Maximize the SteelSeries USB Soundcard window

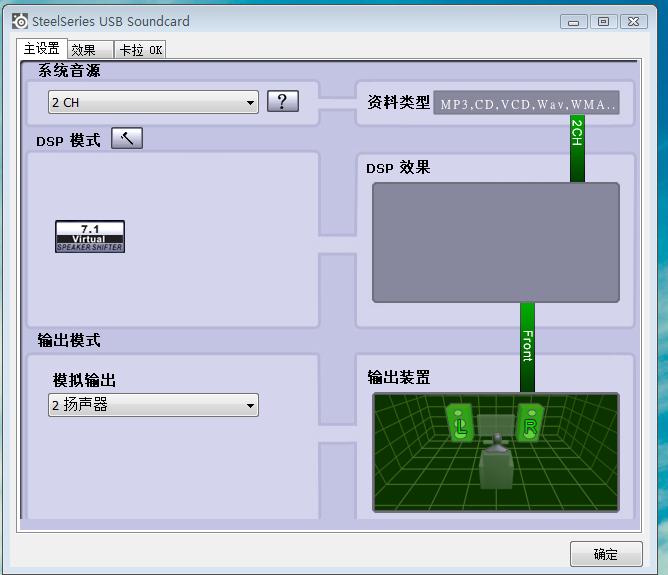click(603, 22)
